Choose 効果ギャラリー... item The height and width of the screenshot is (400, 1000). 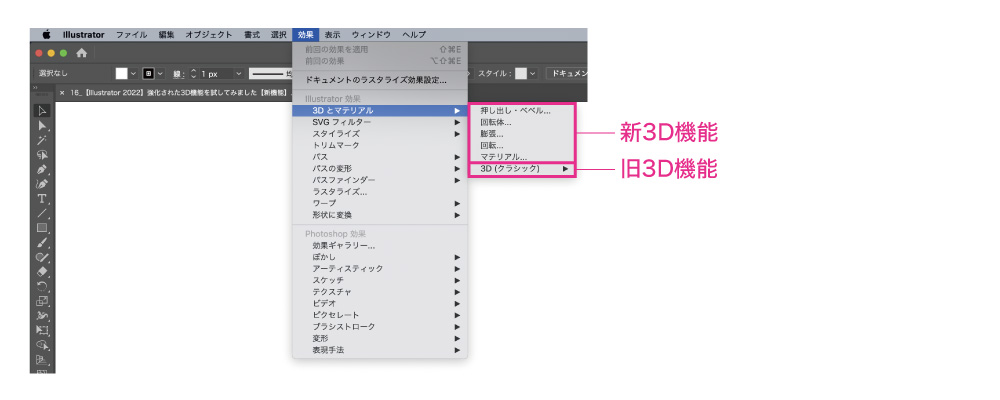coord(380,246)
